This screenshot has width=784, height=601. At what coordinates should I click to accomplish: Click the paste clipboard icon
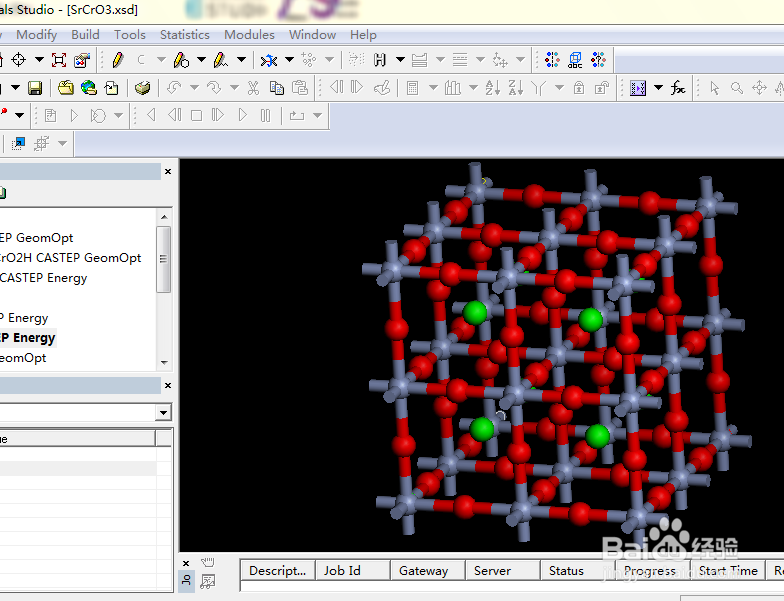point(300,88)
